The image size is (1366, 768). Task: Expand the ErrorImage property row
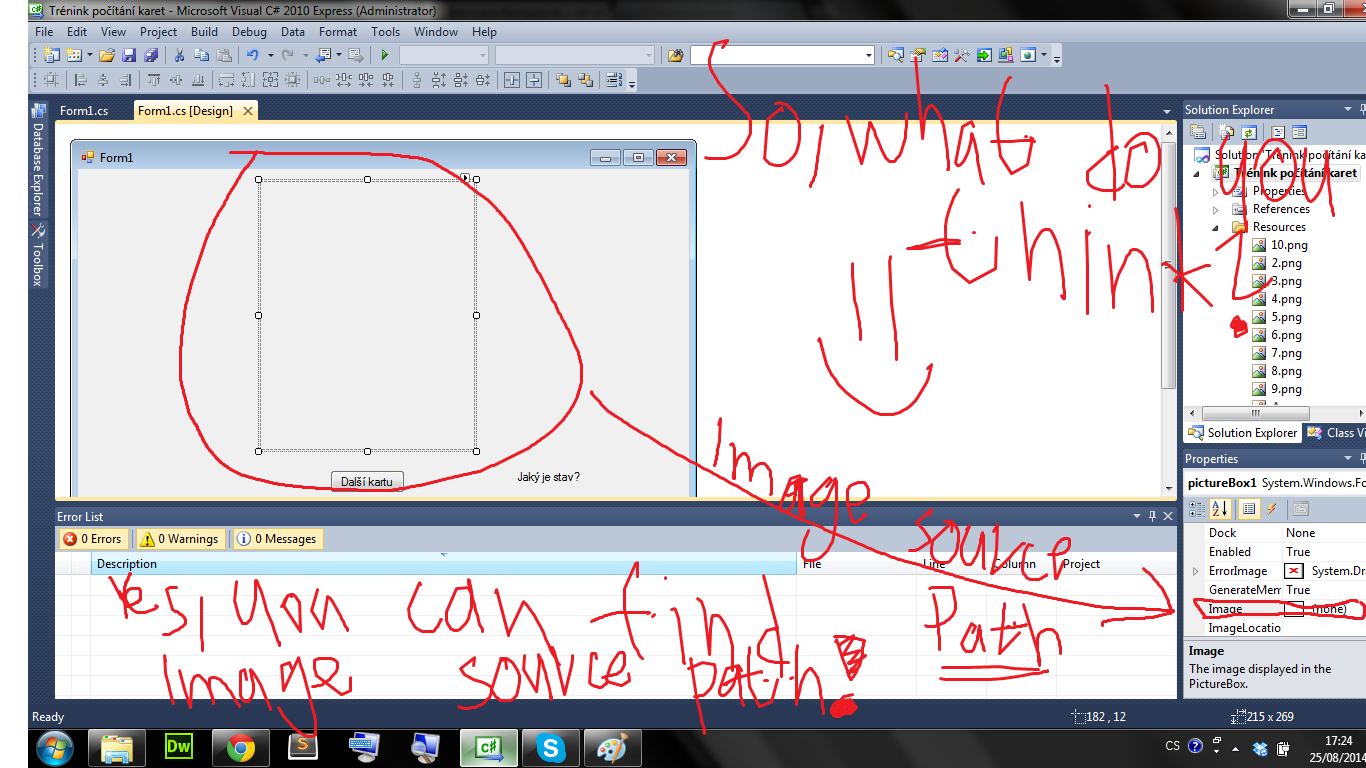[1196, 571]
